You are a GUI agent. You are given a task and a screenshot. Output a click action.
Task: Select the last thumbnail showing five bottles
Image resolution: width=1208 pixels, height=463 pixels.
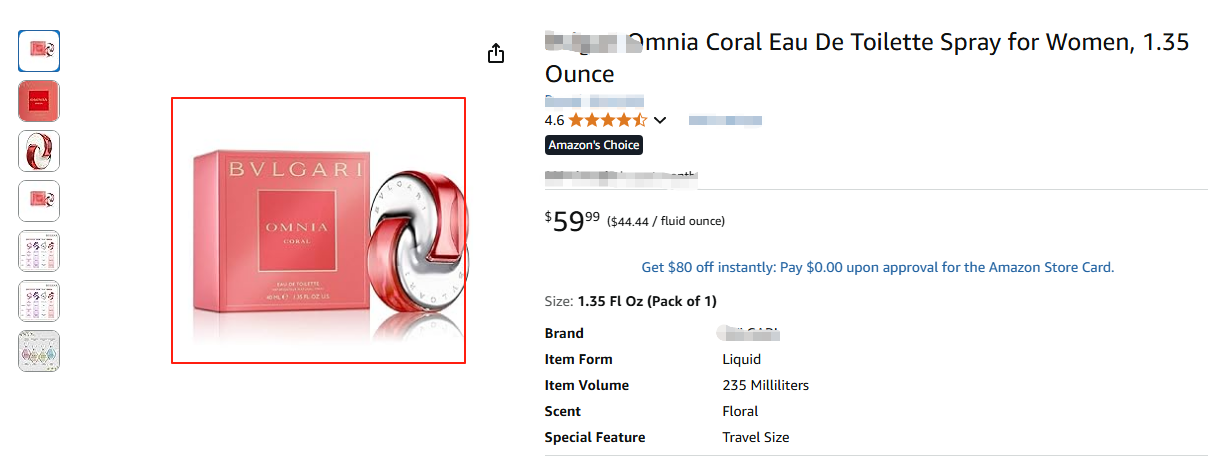[39, 351]
